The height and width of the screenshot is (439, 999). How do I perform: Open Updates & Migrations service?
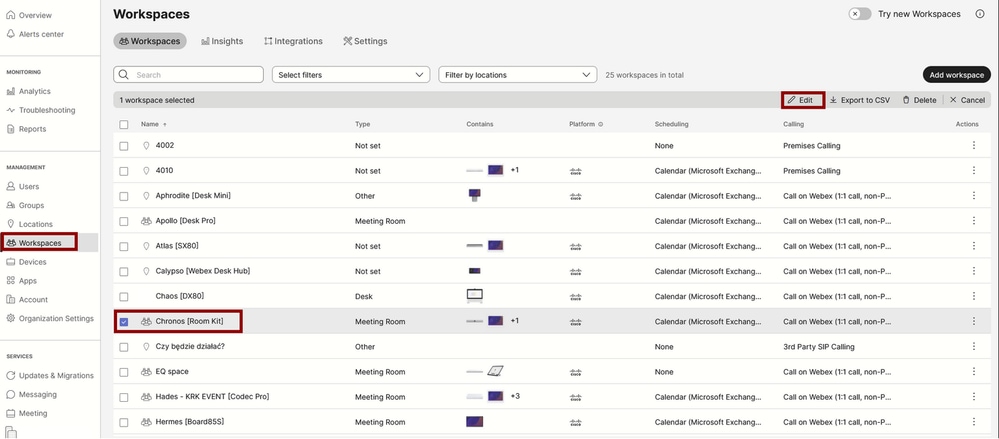pos(50,375)
